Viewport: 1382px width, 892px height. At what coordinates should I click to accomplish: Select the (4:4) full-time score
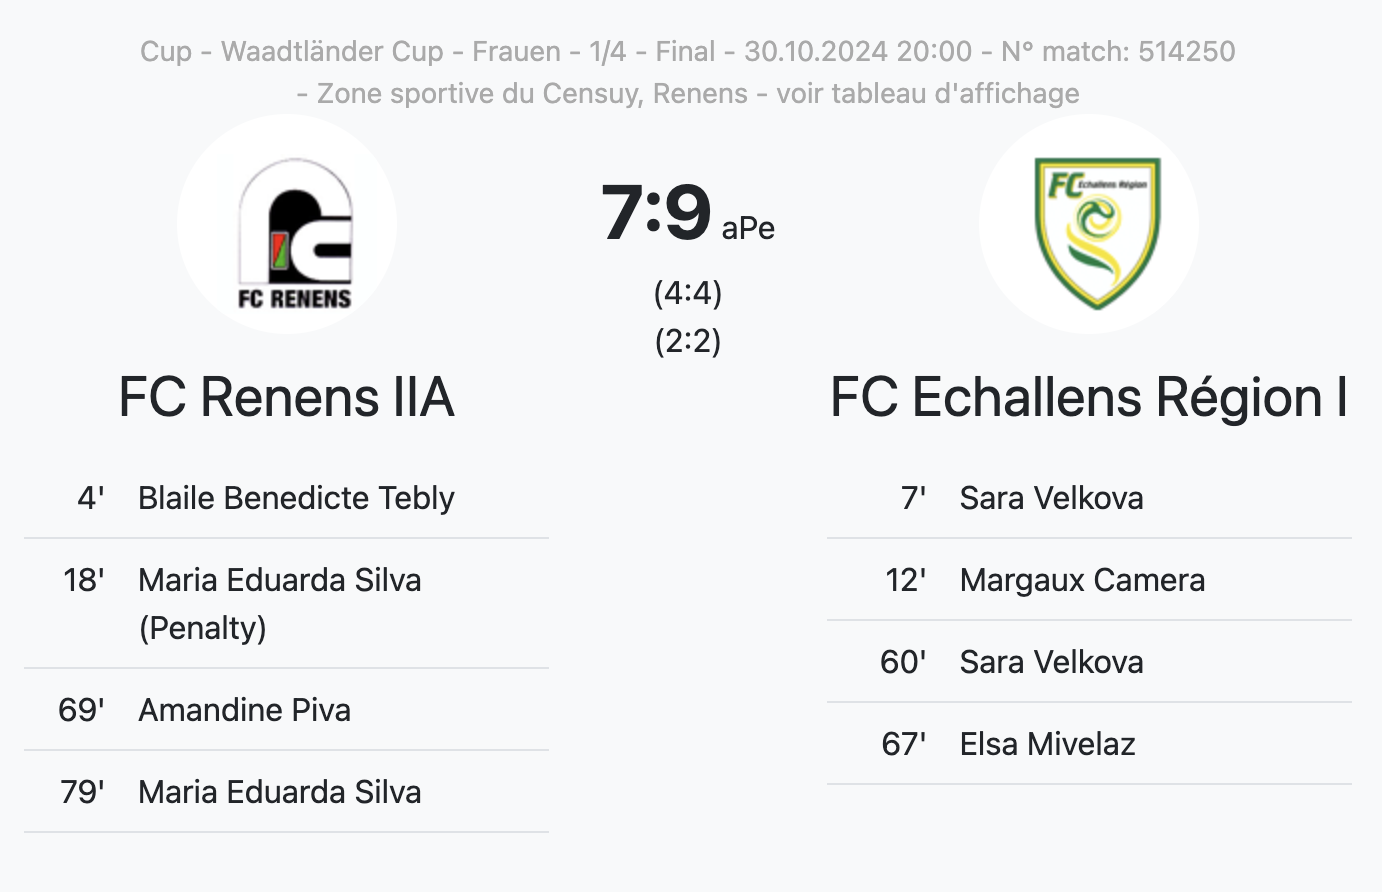point(688,293)
